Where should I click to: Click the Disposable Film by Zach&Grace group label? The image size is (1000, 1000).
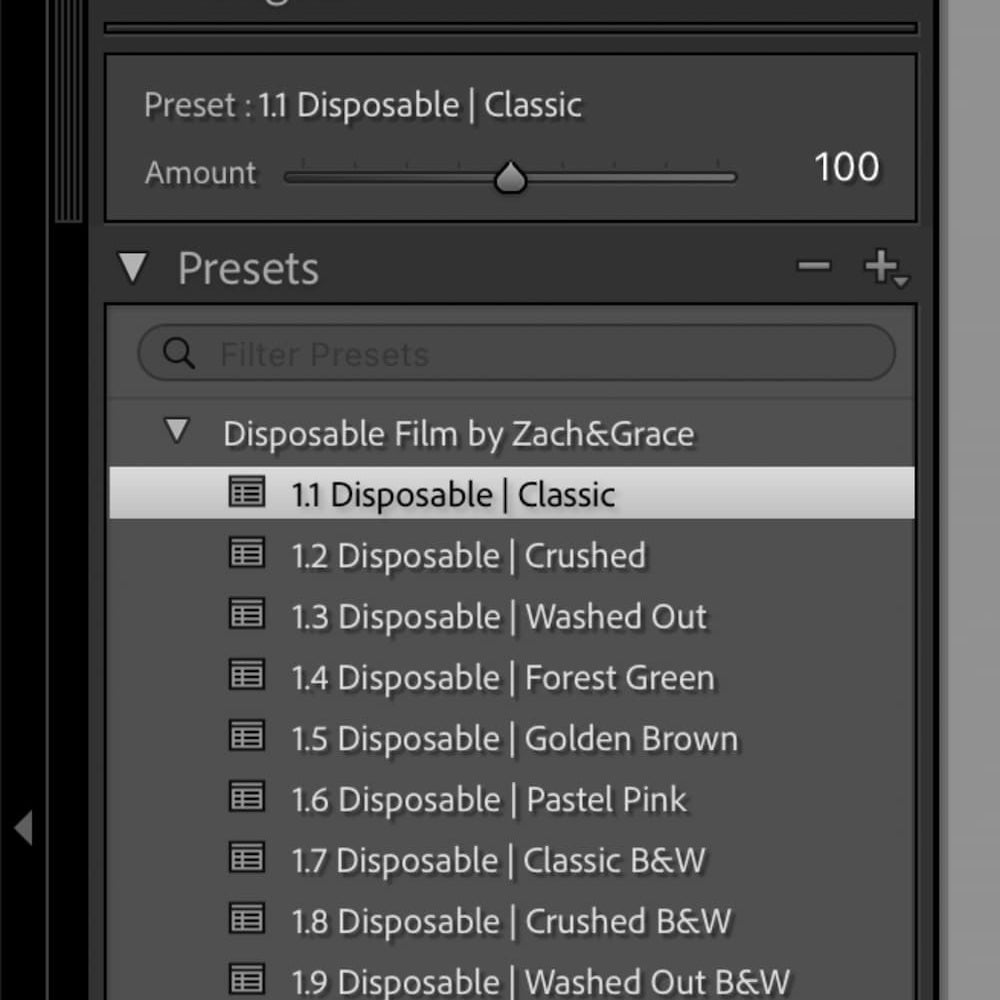(458, 434)
